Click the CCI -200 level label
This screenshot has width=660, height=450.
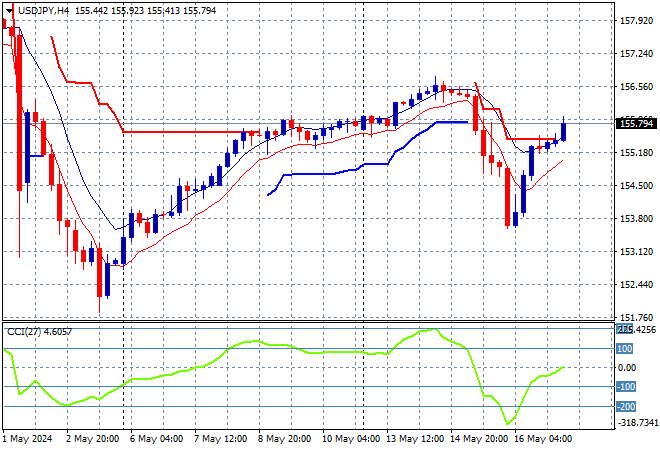tap(626, 407)
